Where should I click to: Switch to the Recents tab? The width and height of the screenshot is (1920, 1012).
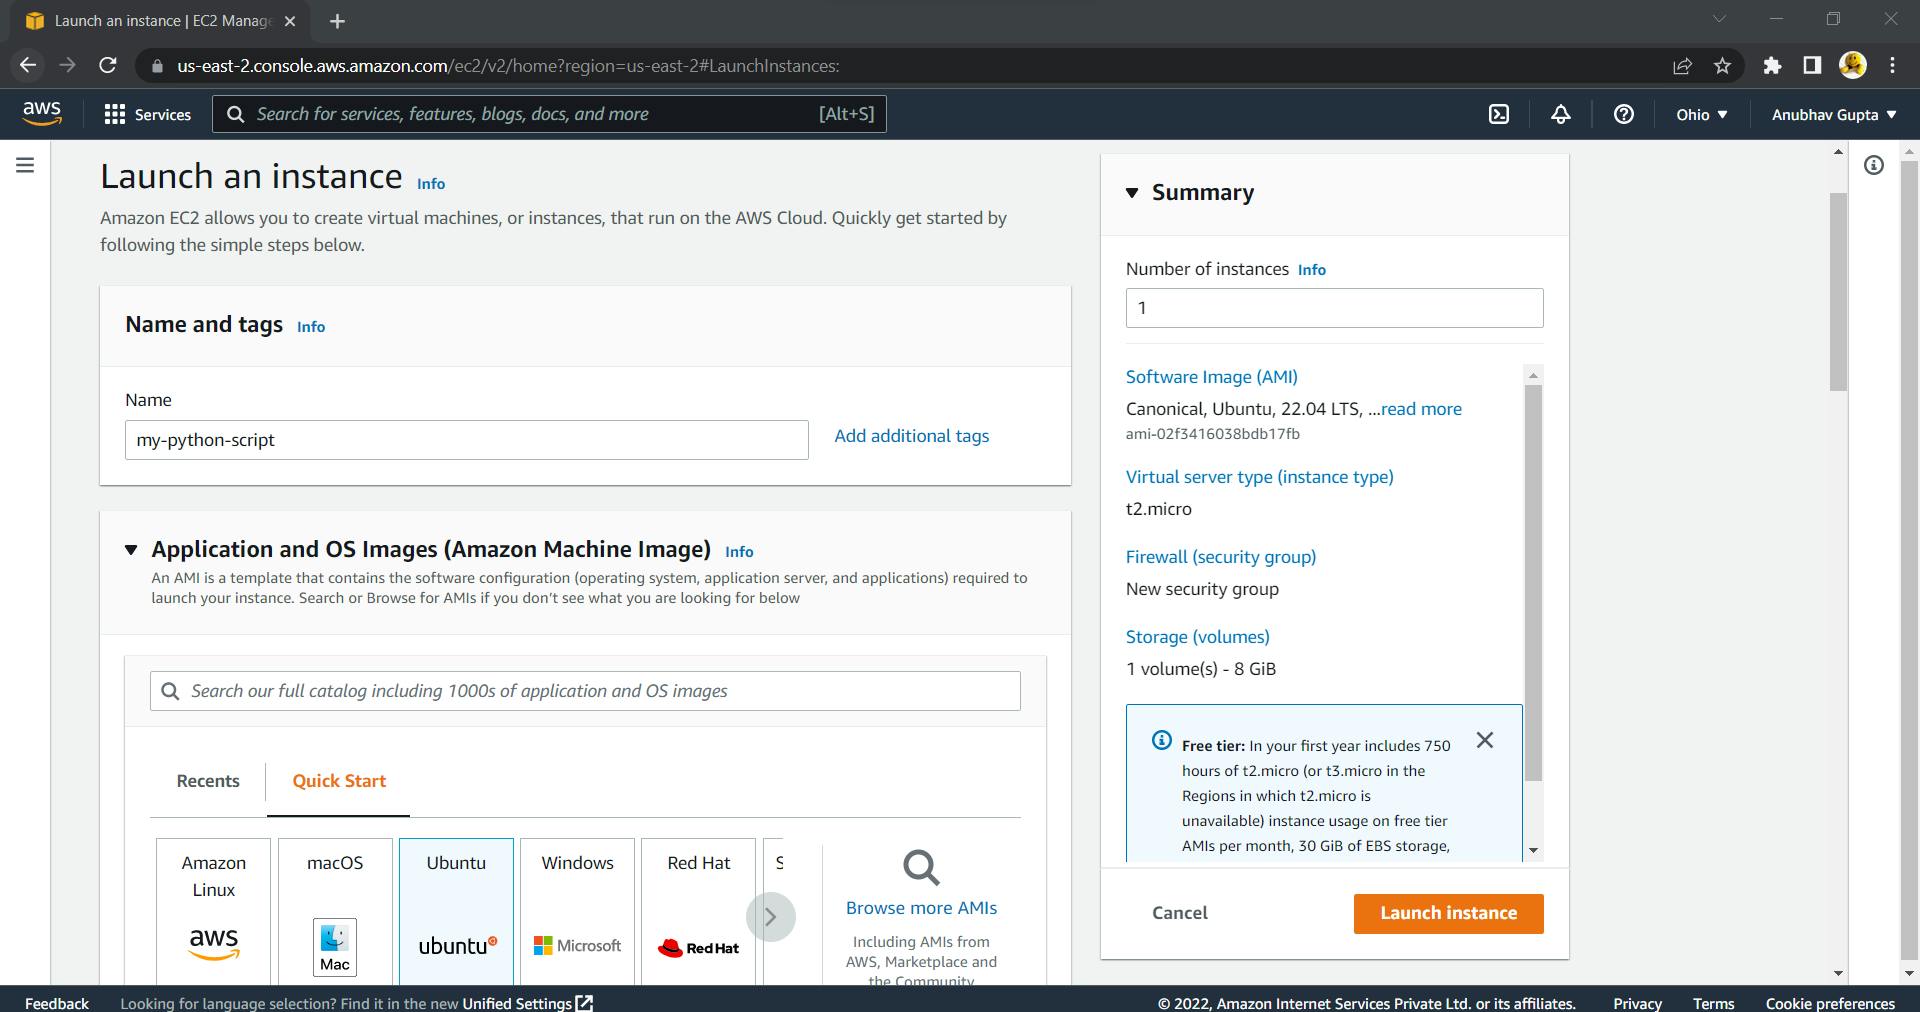(x=208, y=781)
